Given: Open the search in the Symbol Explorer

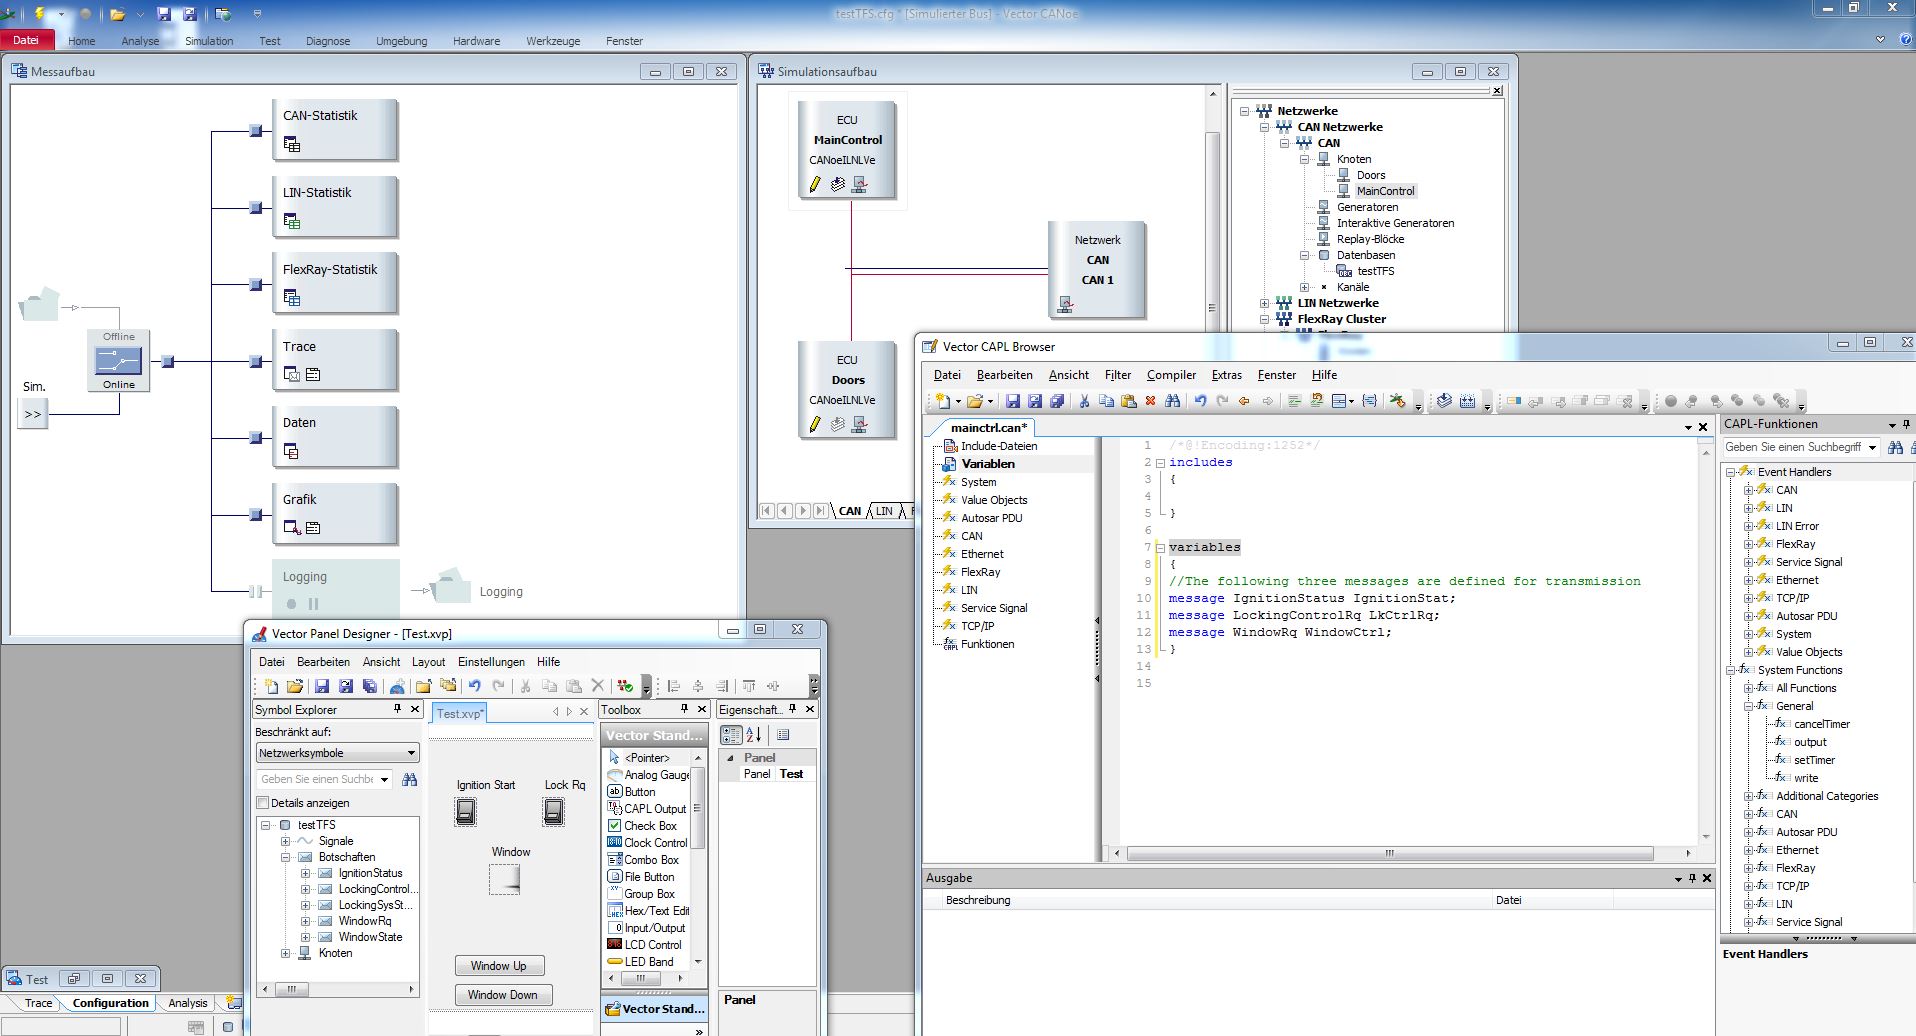Looking at the screenshot, I should click(x=410, y=779).
